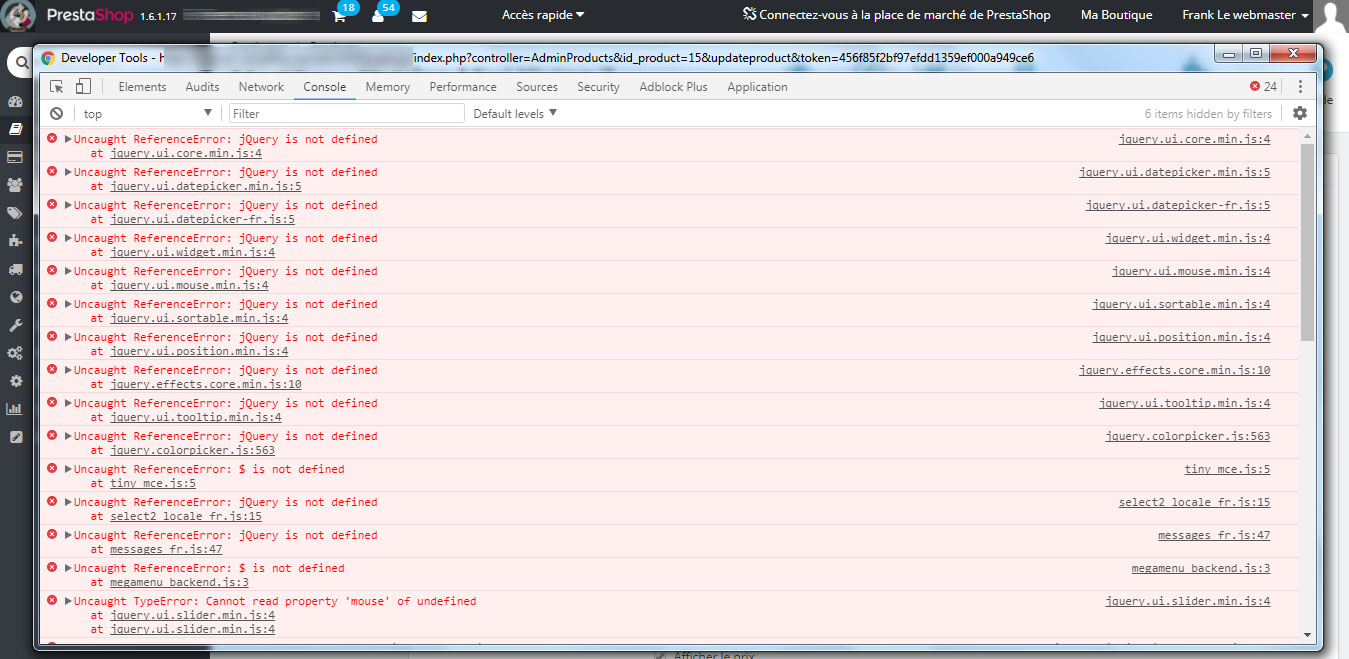Open the Modules puzzle piece sidebar icon
Image resolution: width=1349 pixels, height=659 pixels.
pos(15,241)
